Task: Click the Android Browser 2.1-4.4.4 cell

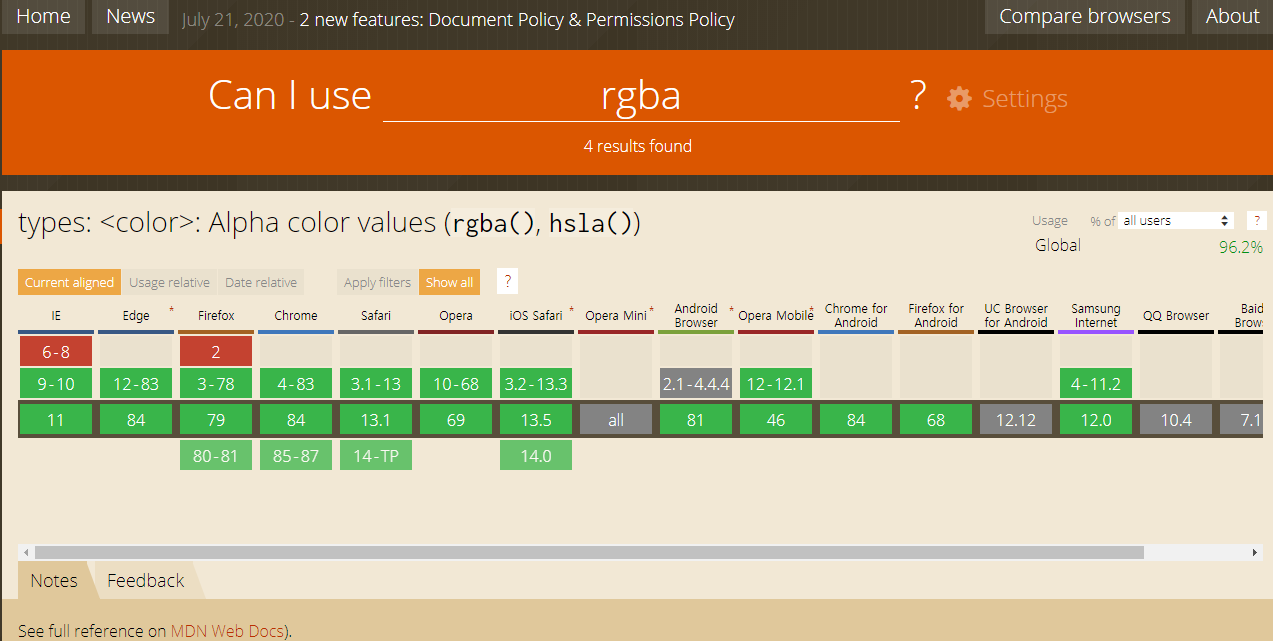Action: [696, 383]
